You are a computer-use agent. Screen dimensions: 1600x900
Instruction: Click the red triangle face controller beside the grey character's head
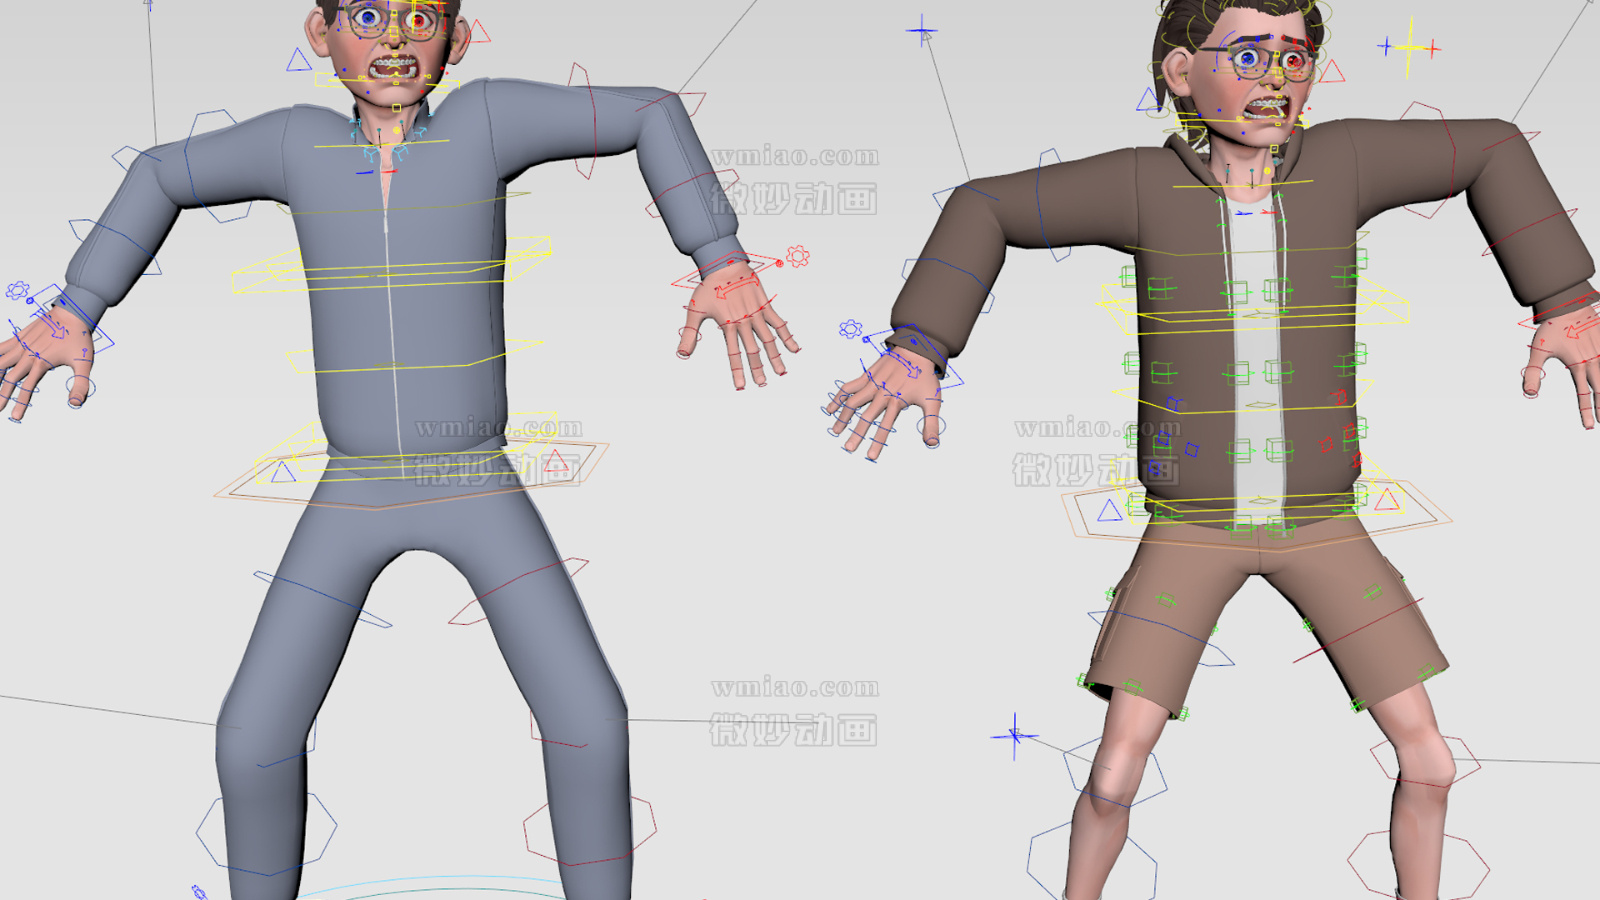[x=475, y=33]
